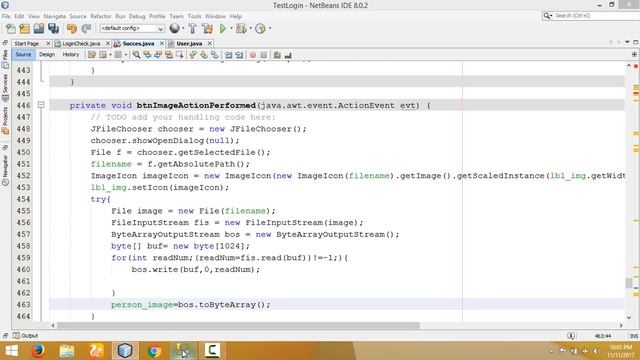Open the File menu
This screenshot has height=360, width=640.
pos(6,16)
